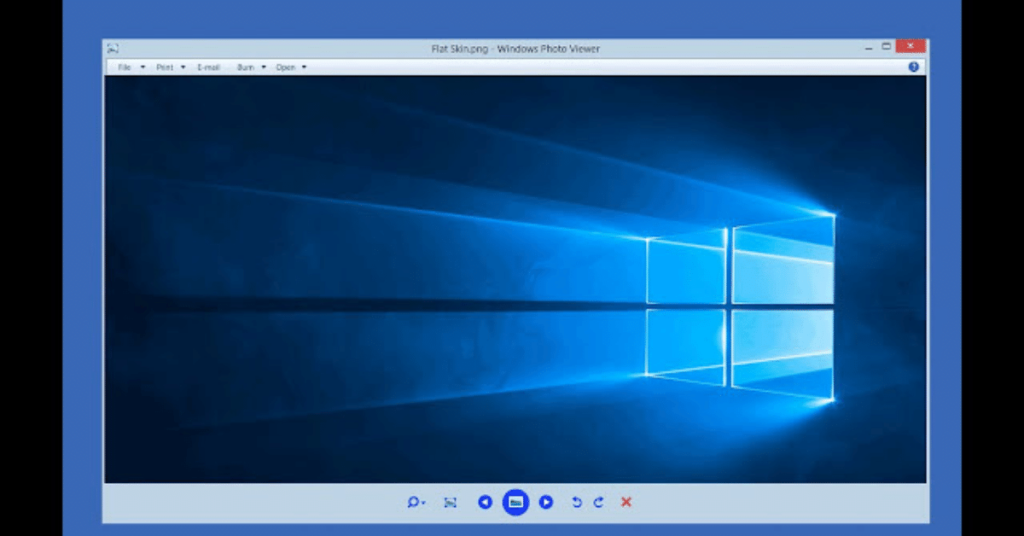Expand the Burn dropdown arrow

tap(264, 67)
